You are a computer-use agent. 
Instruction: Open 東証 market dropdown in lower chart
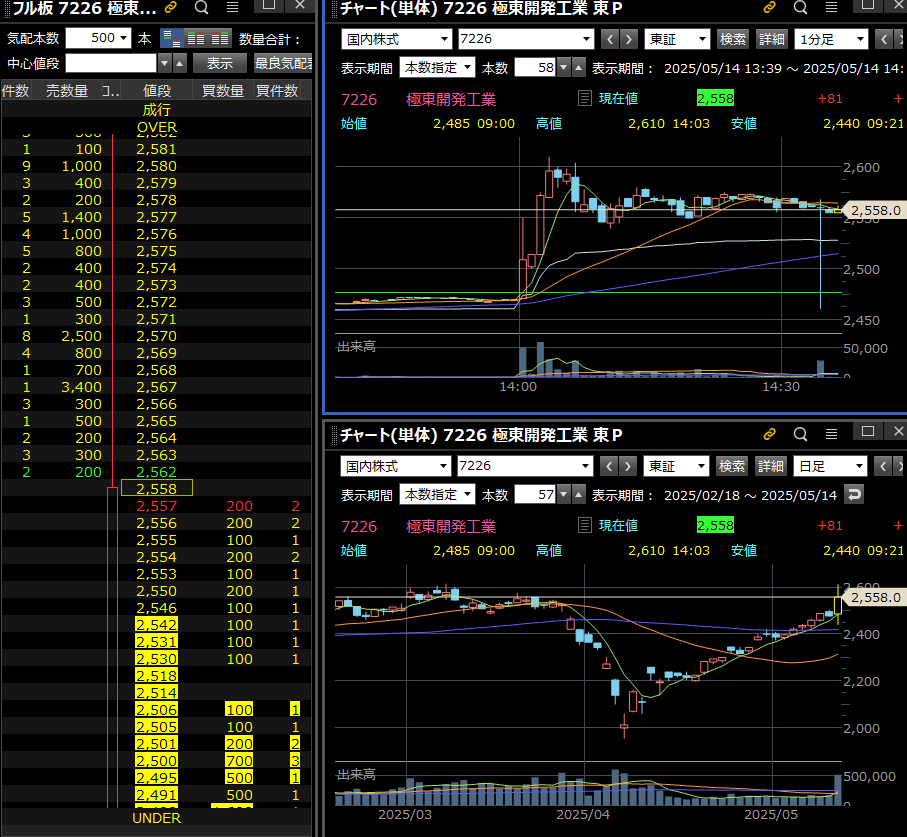click(x=676, y=466)
